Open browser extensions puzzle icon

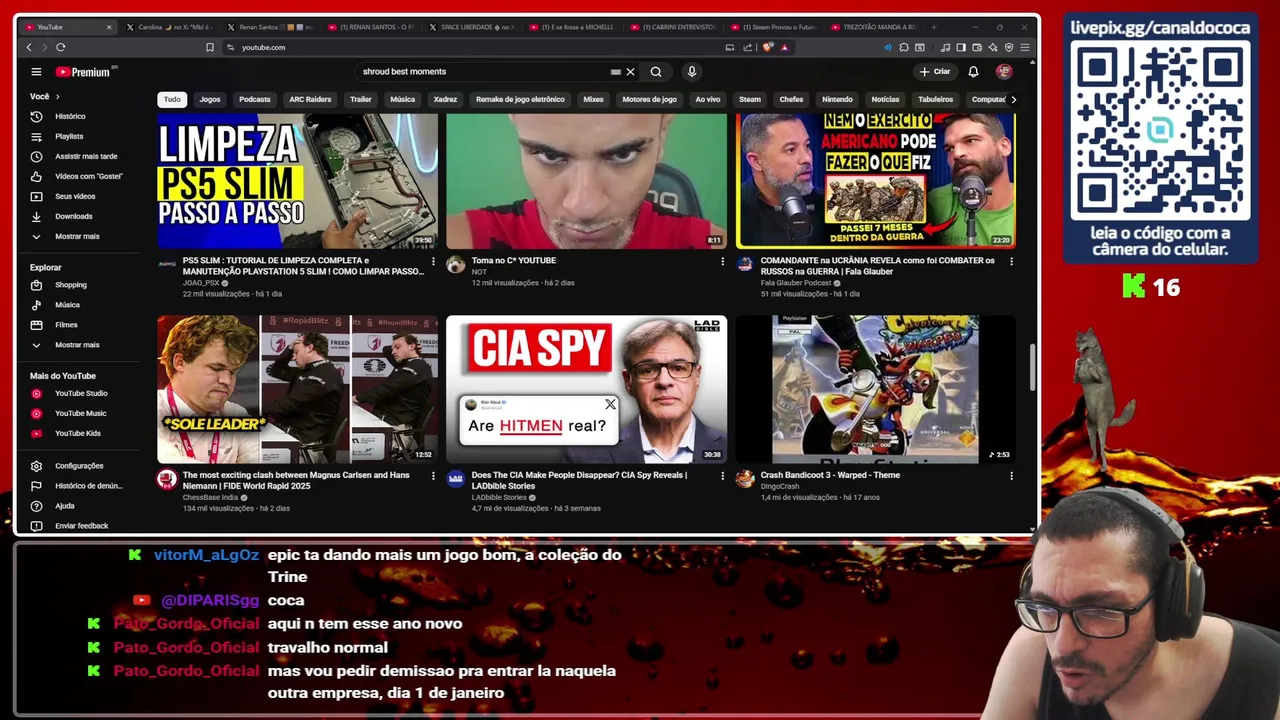click(x=904, y=47)
